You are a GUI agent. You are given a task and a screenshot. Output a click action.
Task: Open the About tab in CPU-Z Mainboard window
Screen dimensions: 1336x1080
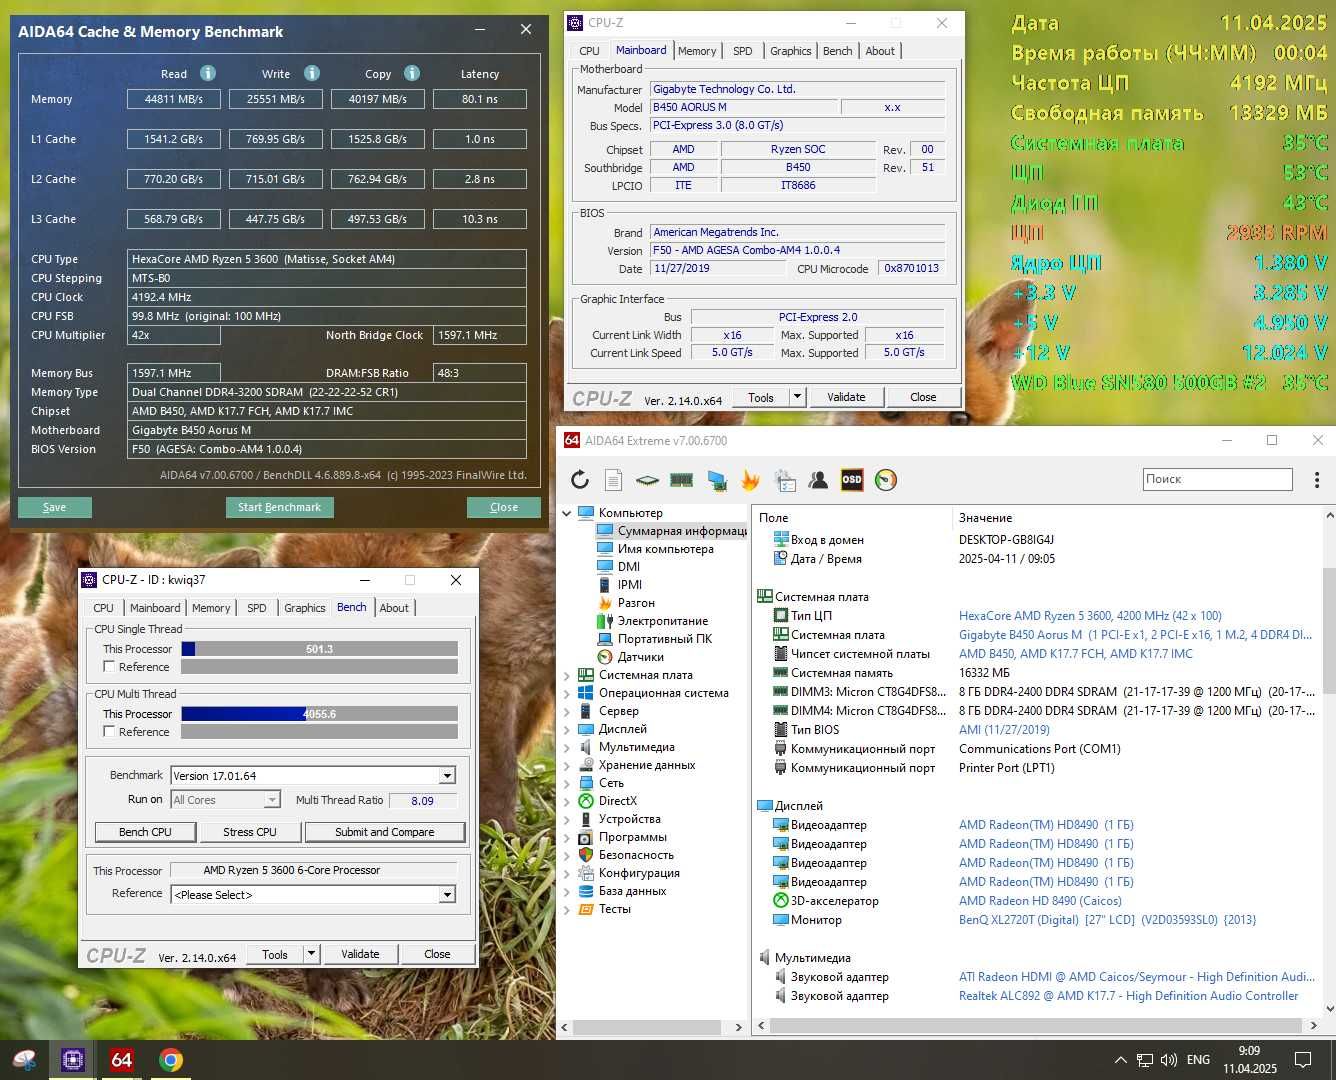tap(880, 51)
